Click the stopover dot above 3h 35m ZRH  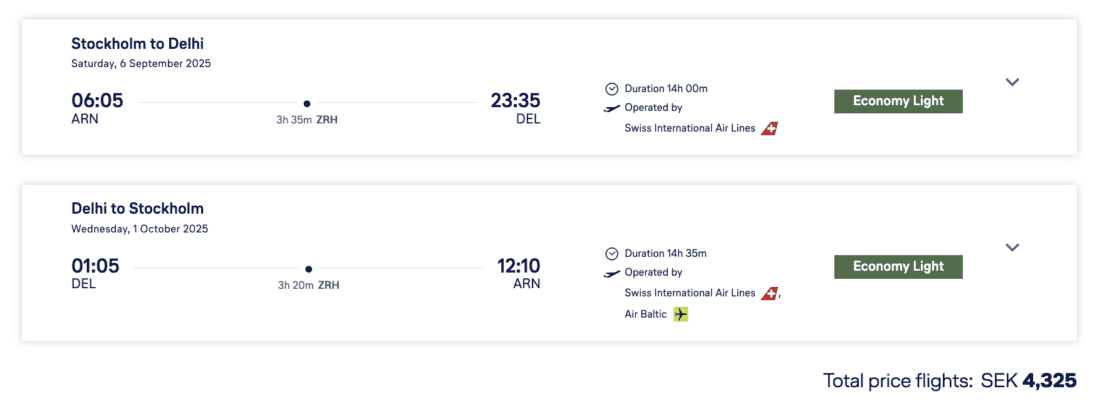pos(307,103)
